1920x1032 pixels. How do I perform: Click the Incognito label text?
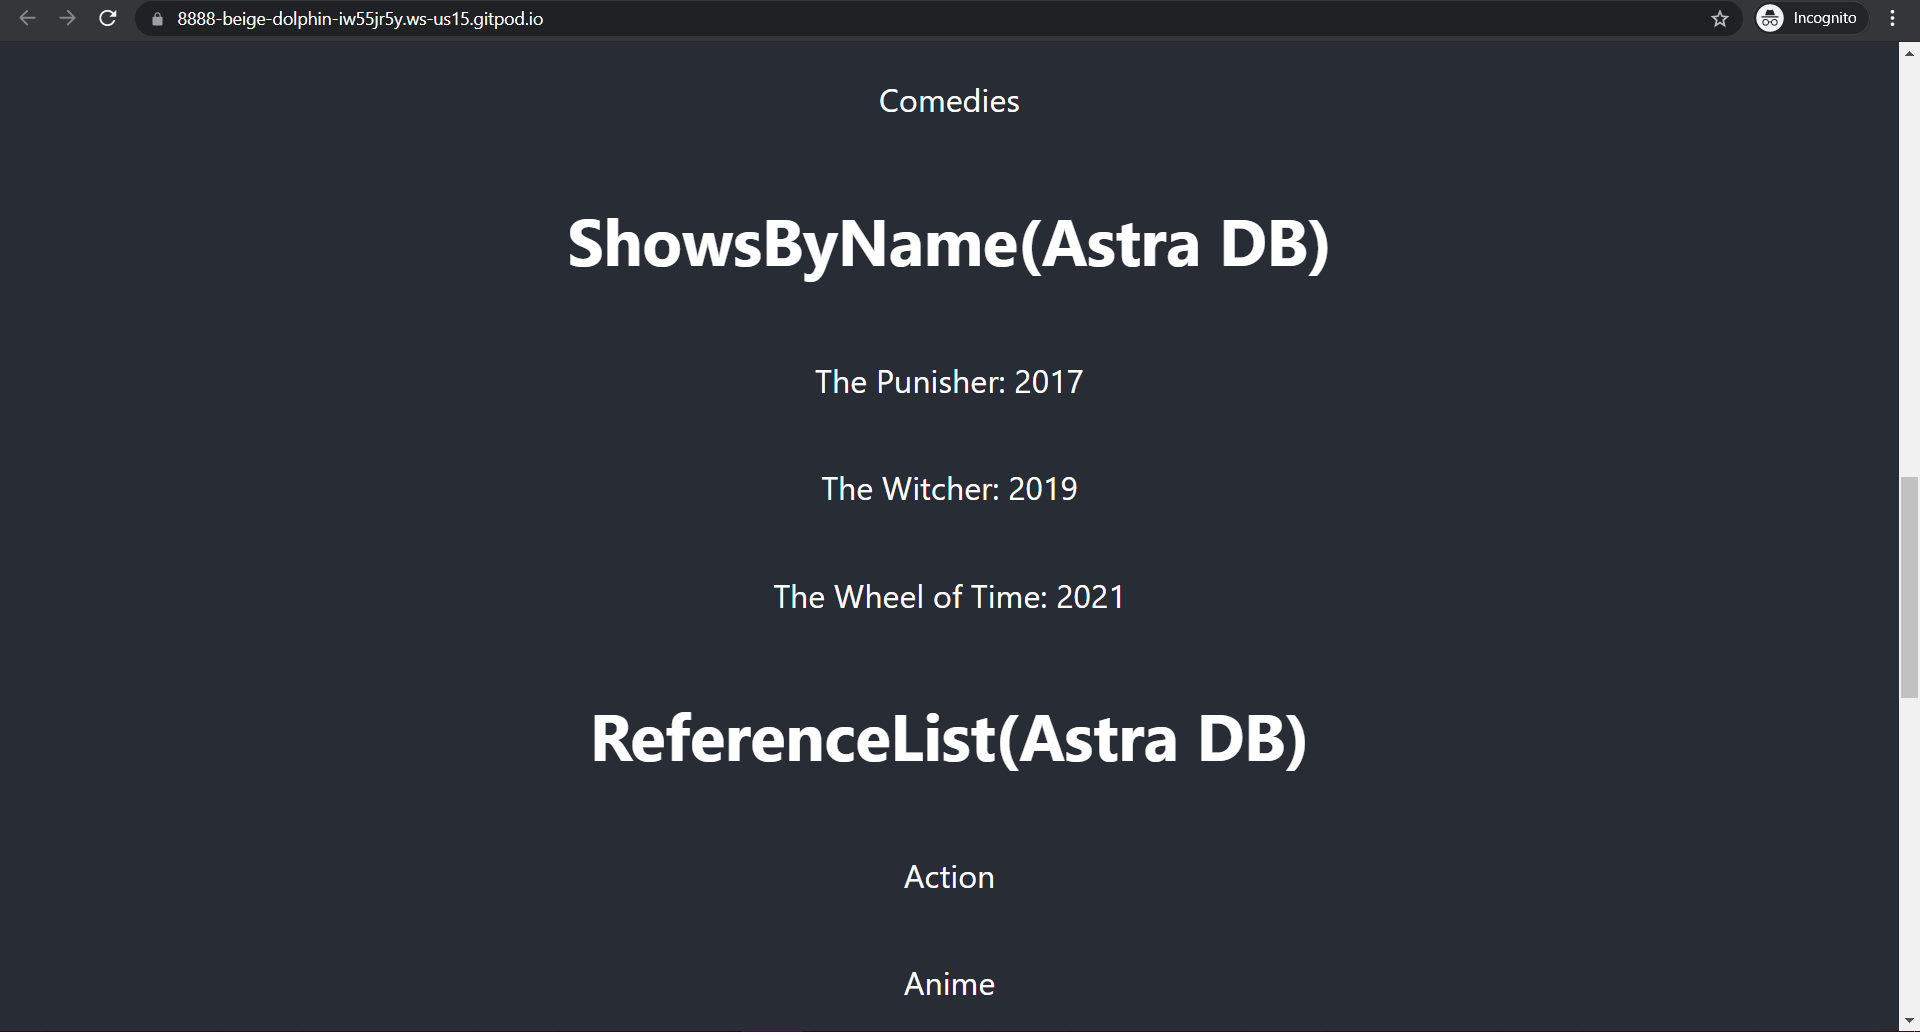point(1825,18)
